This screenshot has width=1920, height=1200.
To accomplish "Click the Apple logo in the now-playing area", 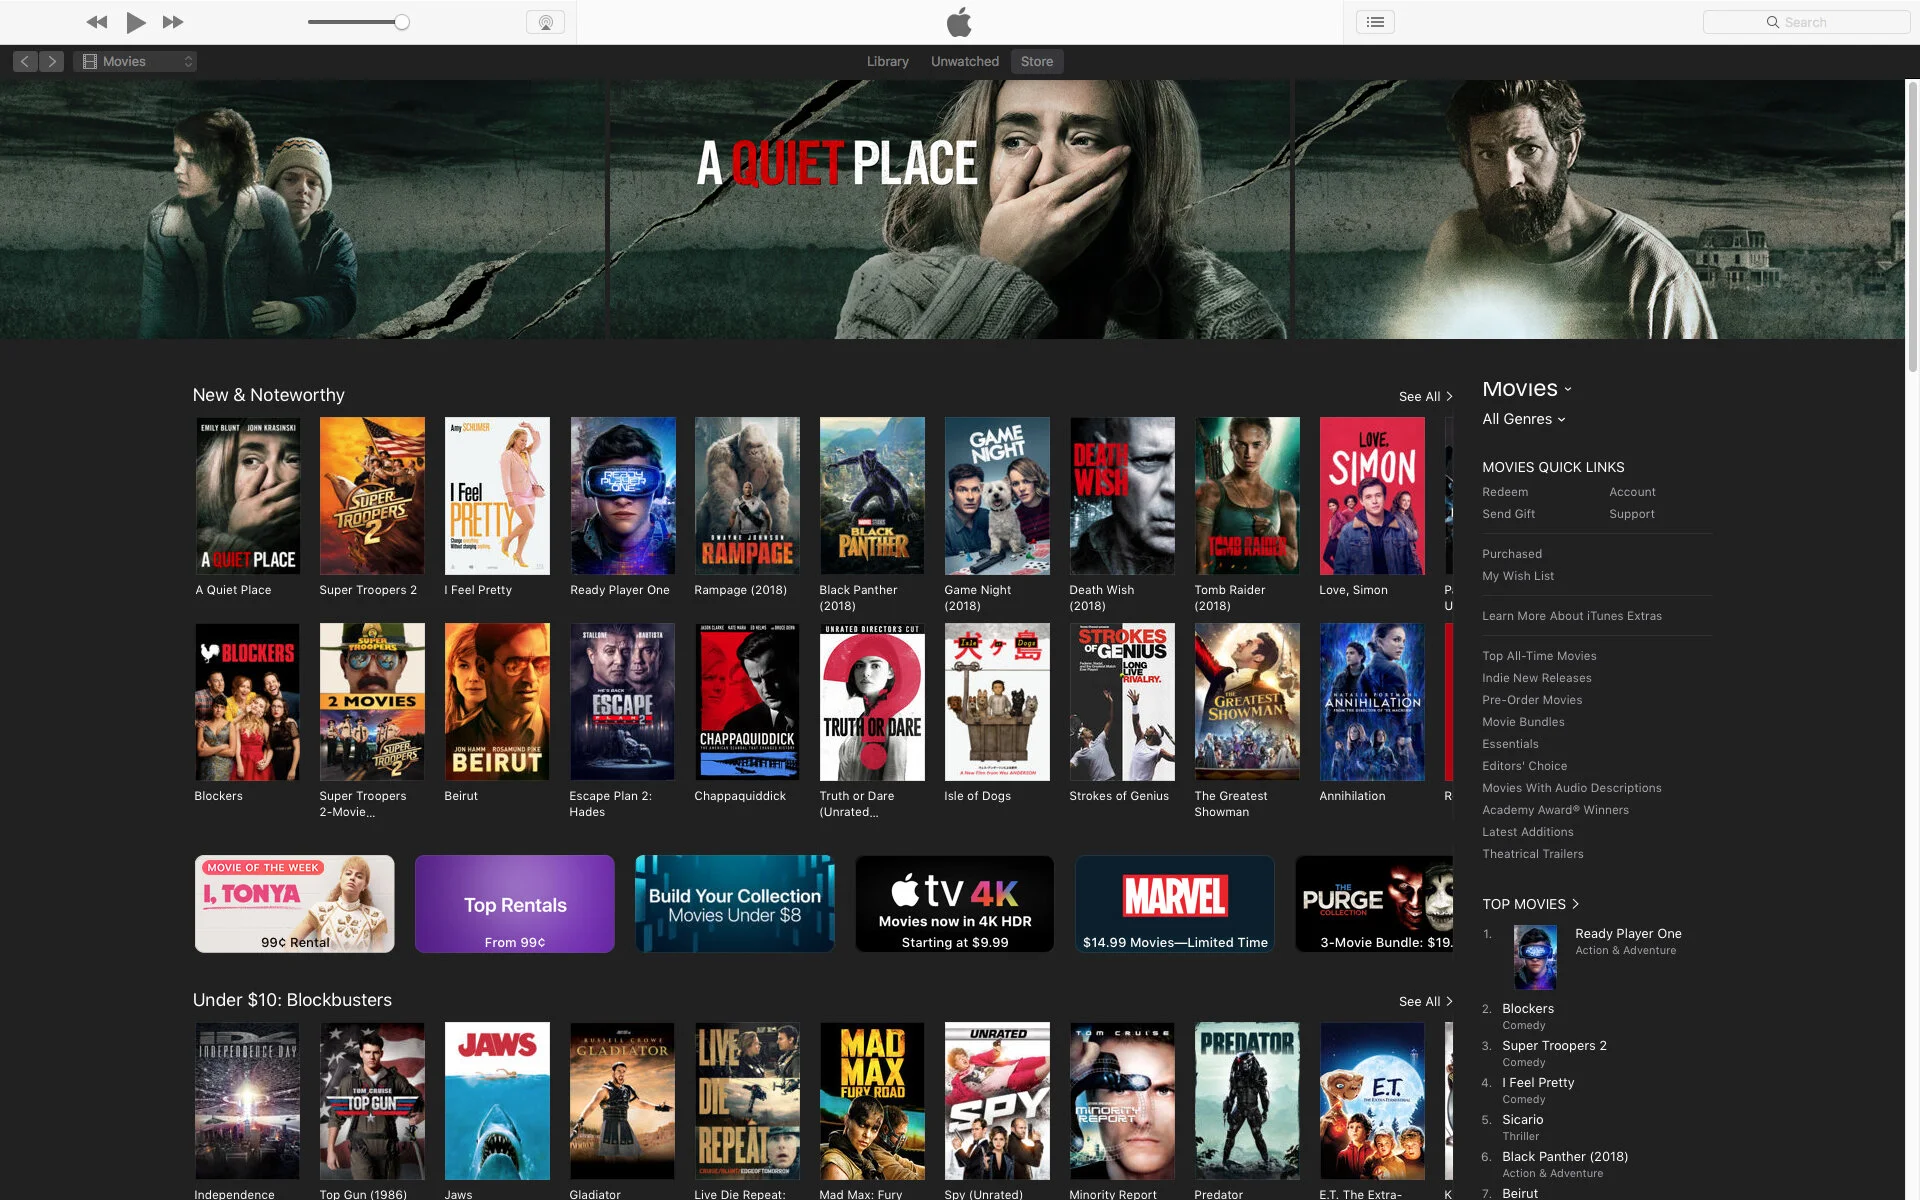I will pos(959,22).
